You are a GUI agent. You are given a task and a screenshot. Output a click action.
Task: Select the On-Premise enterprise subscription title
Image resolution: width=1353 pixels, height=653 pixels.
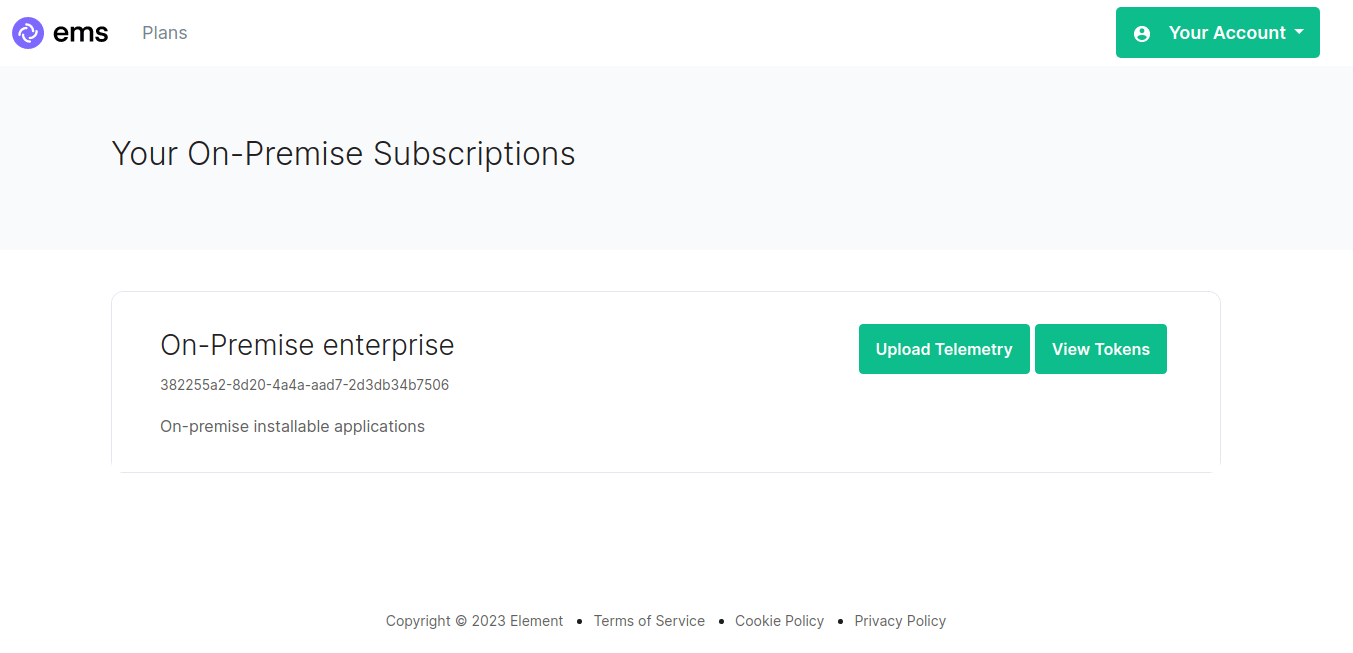point(307,345)
